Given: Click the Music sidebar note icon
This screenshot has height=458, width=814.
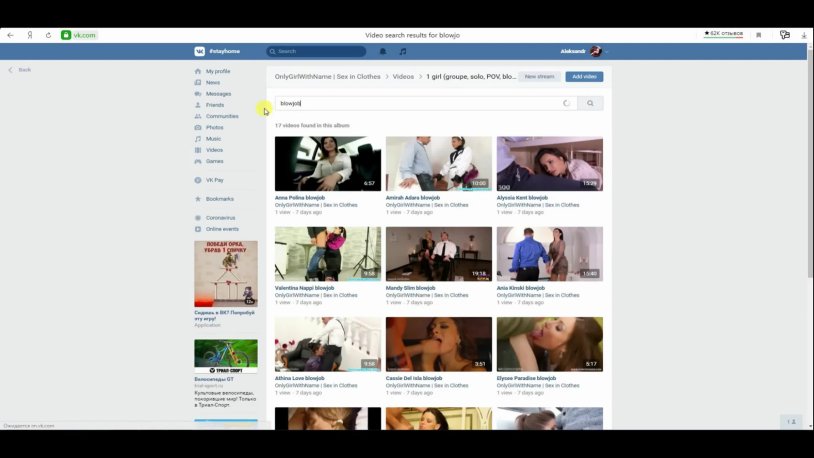Looking at the screenshot, I should [198, 139].
